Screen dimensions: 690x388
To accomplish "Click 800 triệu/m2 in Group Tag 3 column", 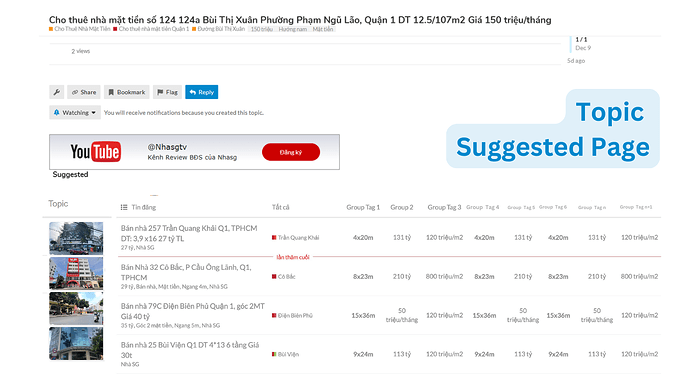I will [444, 277].
